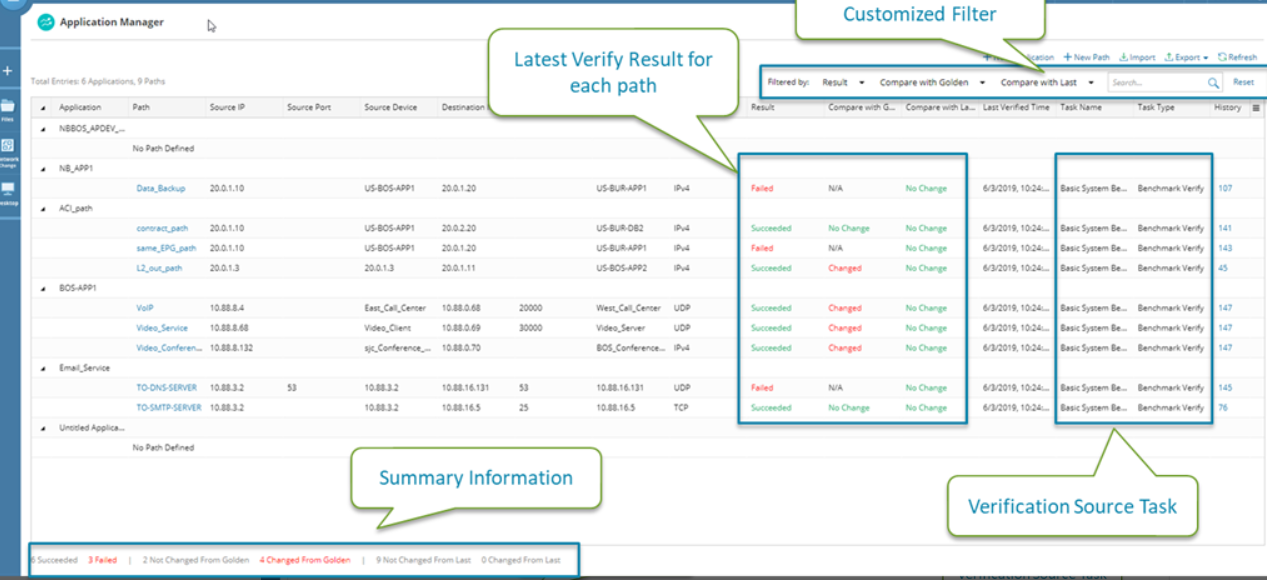Collapse the NB_APP1 application group
The height and width of the screenshot is (580, 1267).
click(43, 168)
